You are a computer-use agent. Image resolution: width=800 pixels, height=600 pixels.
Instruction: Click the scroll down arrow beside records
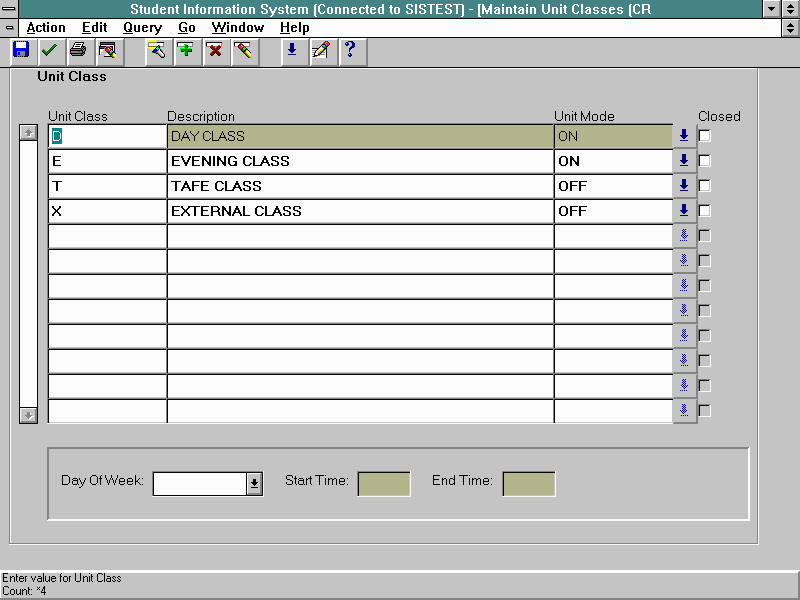[28, 414]
